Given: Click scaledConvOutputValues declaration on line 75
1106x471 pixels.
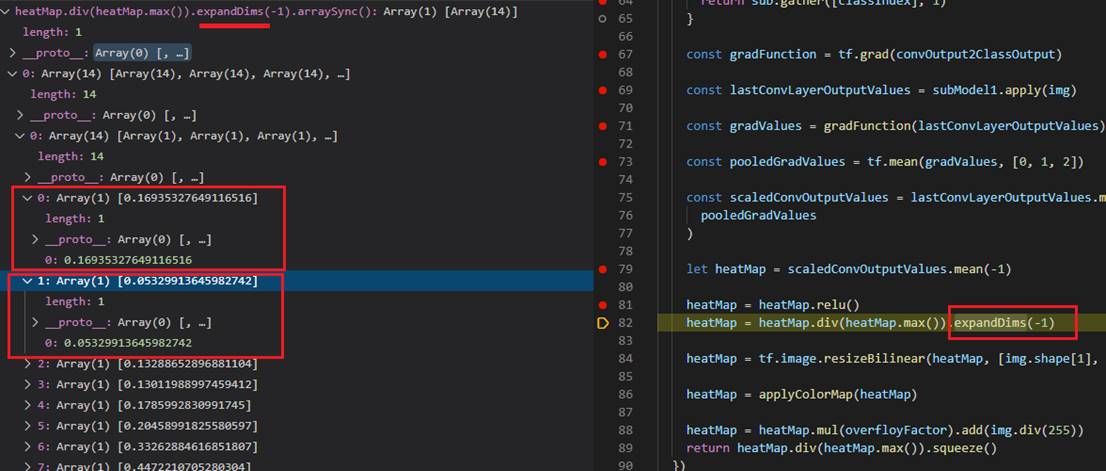Looking at the screenshot, I should click(x=808, y=197).
